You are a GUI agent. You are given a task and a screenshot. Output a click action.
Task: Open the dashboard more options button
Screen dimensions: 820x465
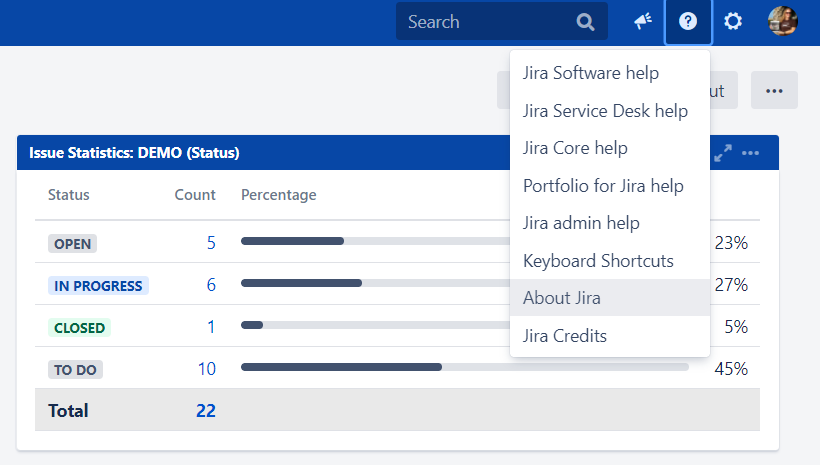774,90
